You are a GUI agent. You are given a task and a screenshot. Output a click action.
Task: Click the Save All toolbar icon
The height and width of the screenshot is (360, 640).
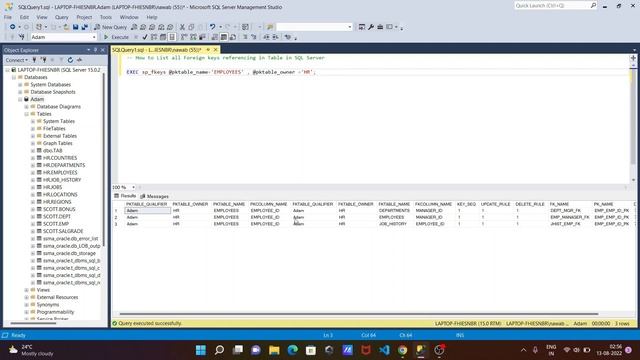pyautogui.click(x=84, y=27)
